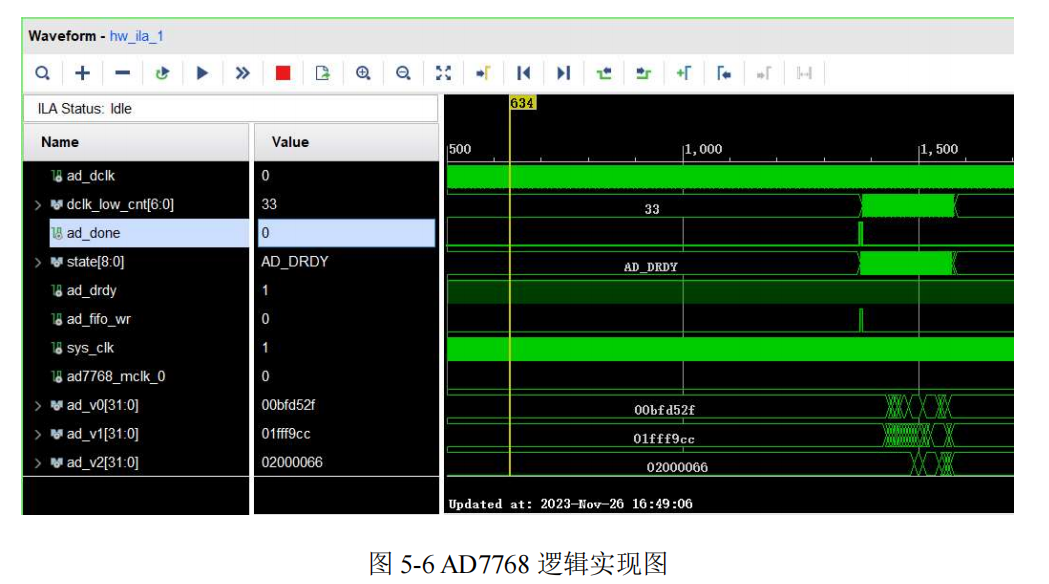Click the run trigger immediate double-arrow icon
This screenshot has width=1049, height=584.
242,73
